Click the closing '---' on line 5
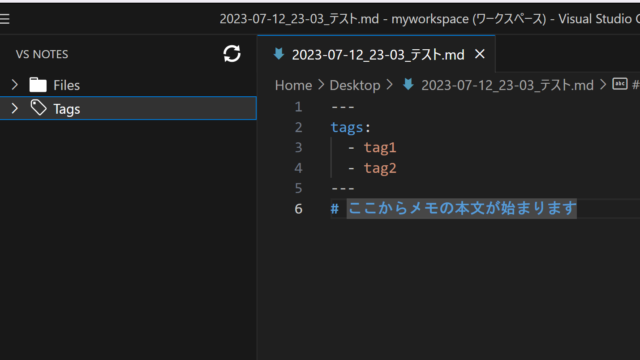 pyautogui.click(x=343, y=189)
